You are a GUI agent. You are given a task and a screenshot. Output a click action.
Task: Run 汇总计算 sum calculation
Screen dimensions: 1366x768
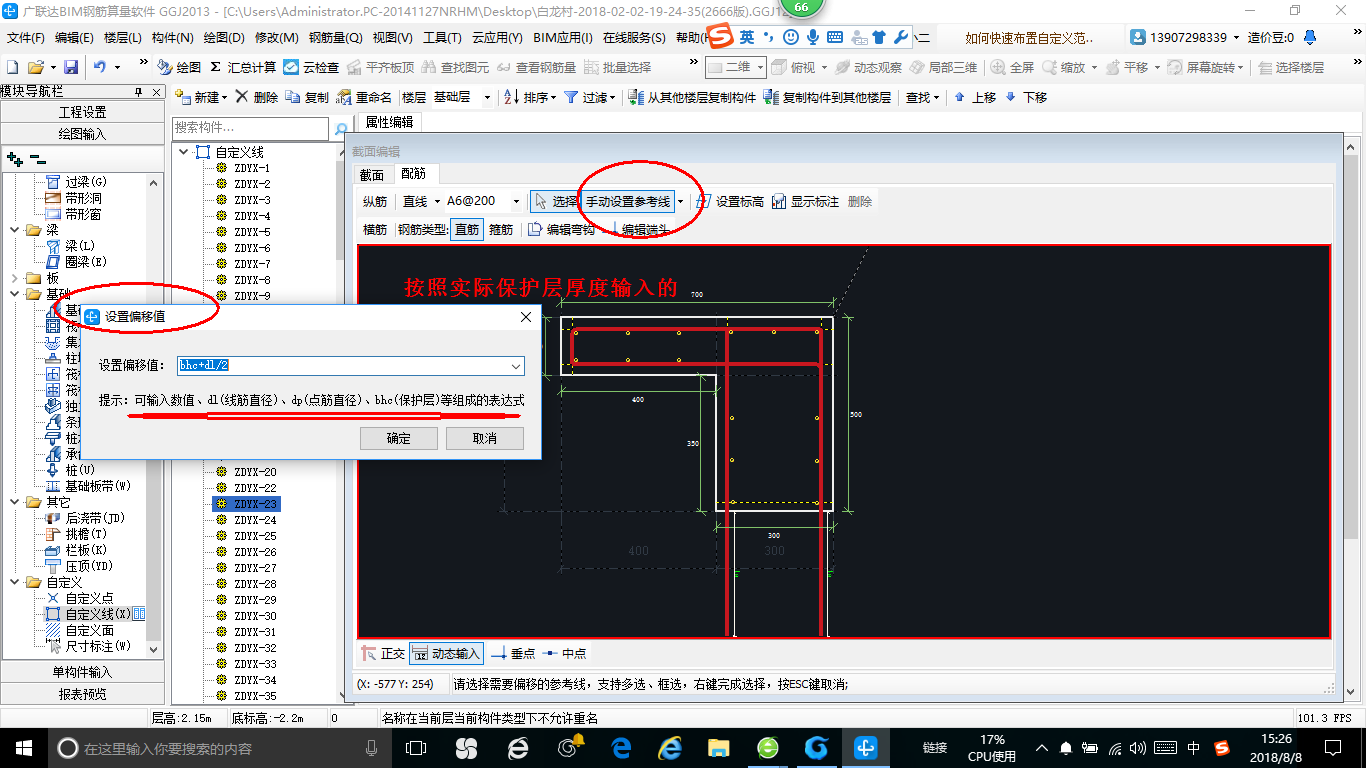pos(243,67)
